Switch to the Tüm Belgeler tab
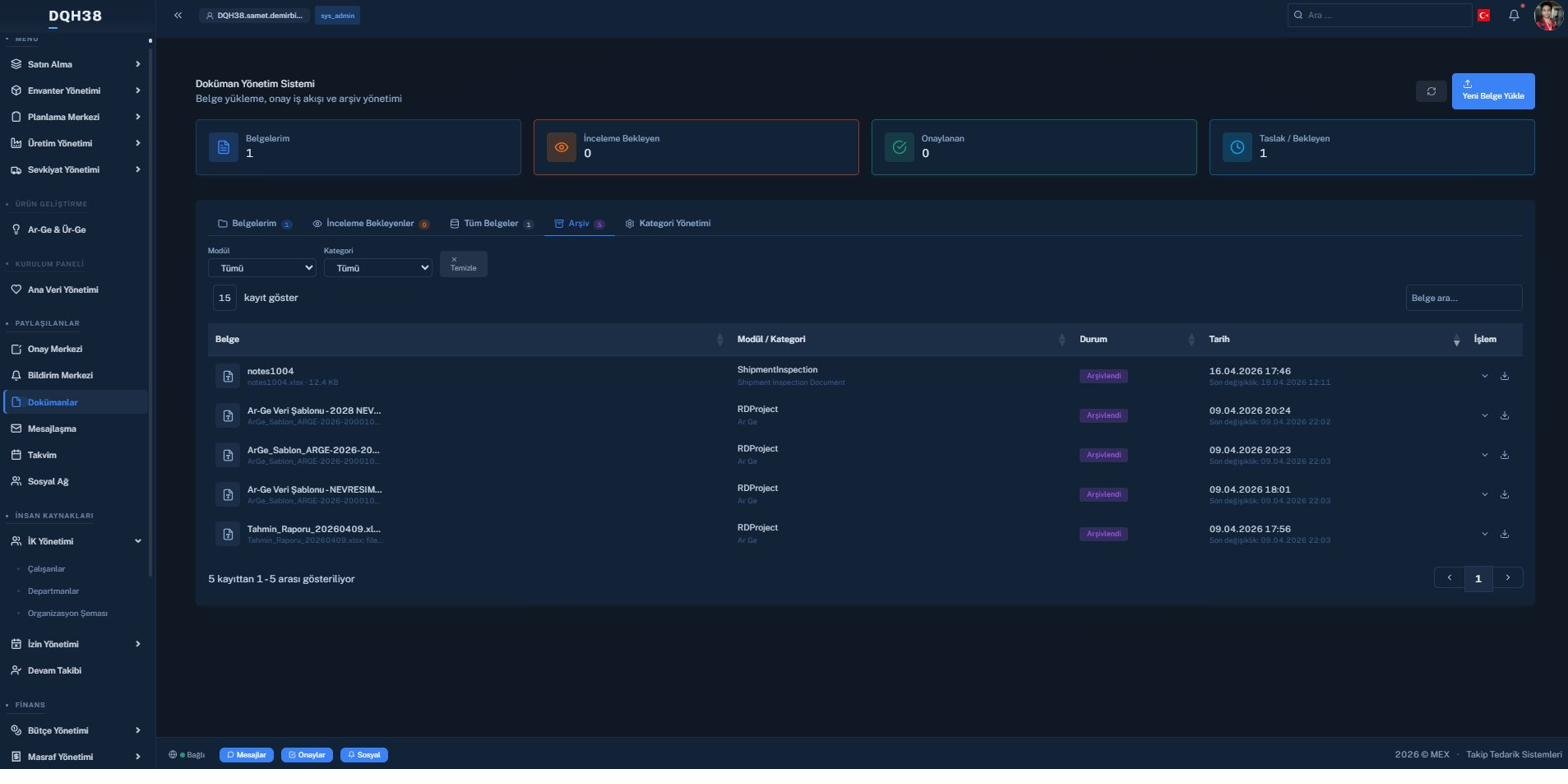 pos(491,224)
